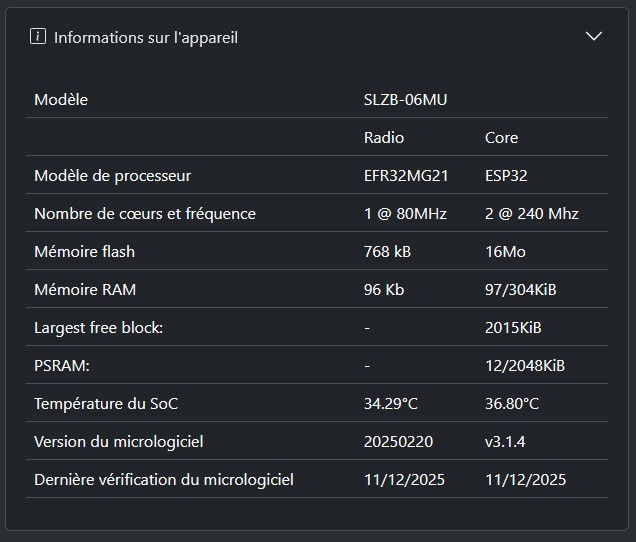Click the Core column header
This screenshot has height=542, width=636.
coord(501,138)
